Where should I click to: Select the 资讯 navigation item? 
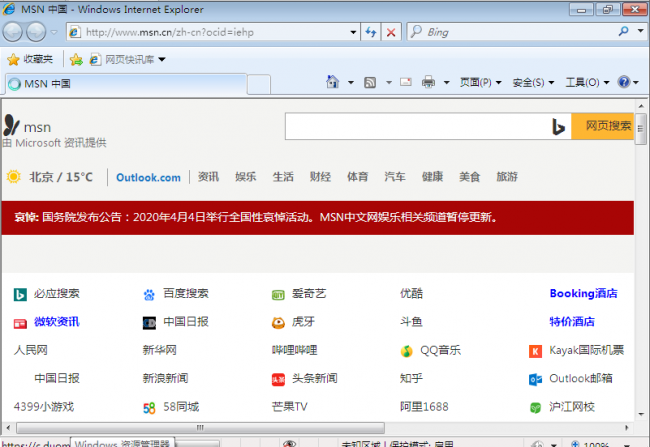[208, 177]
